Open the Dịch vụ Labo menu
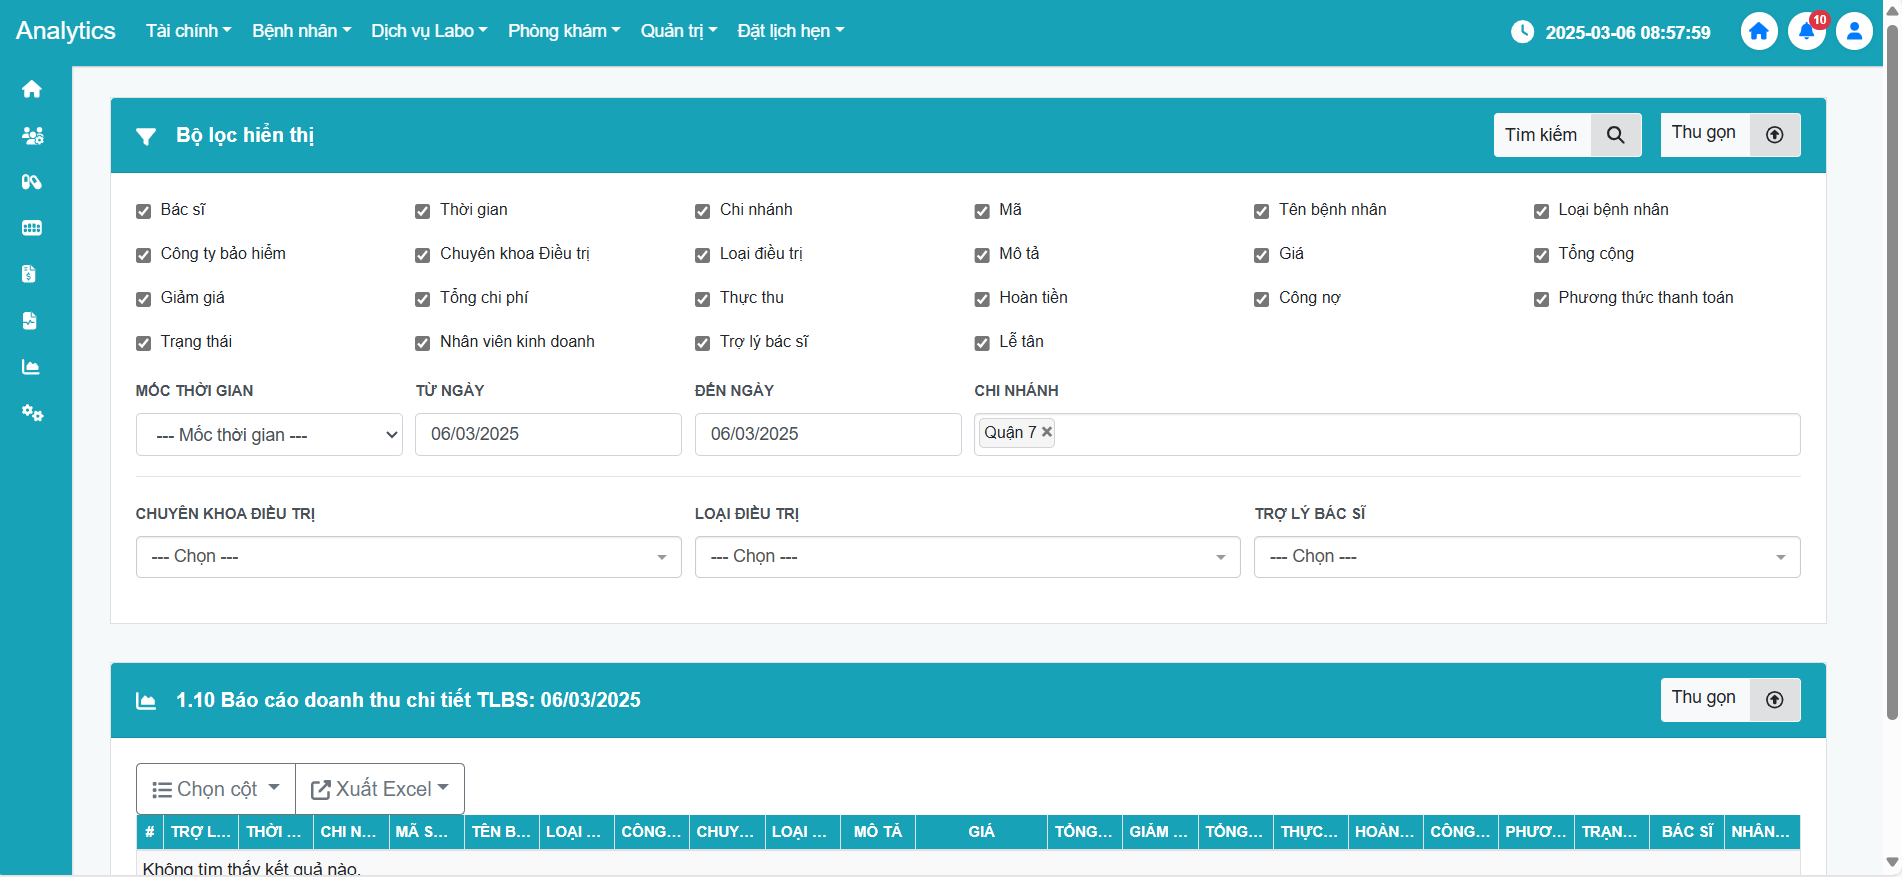 tap(429, 31)
